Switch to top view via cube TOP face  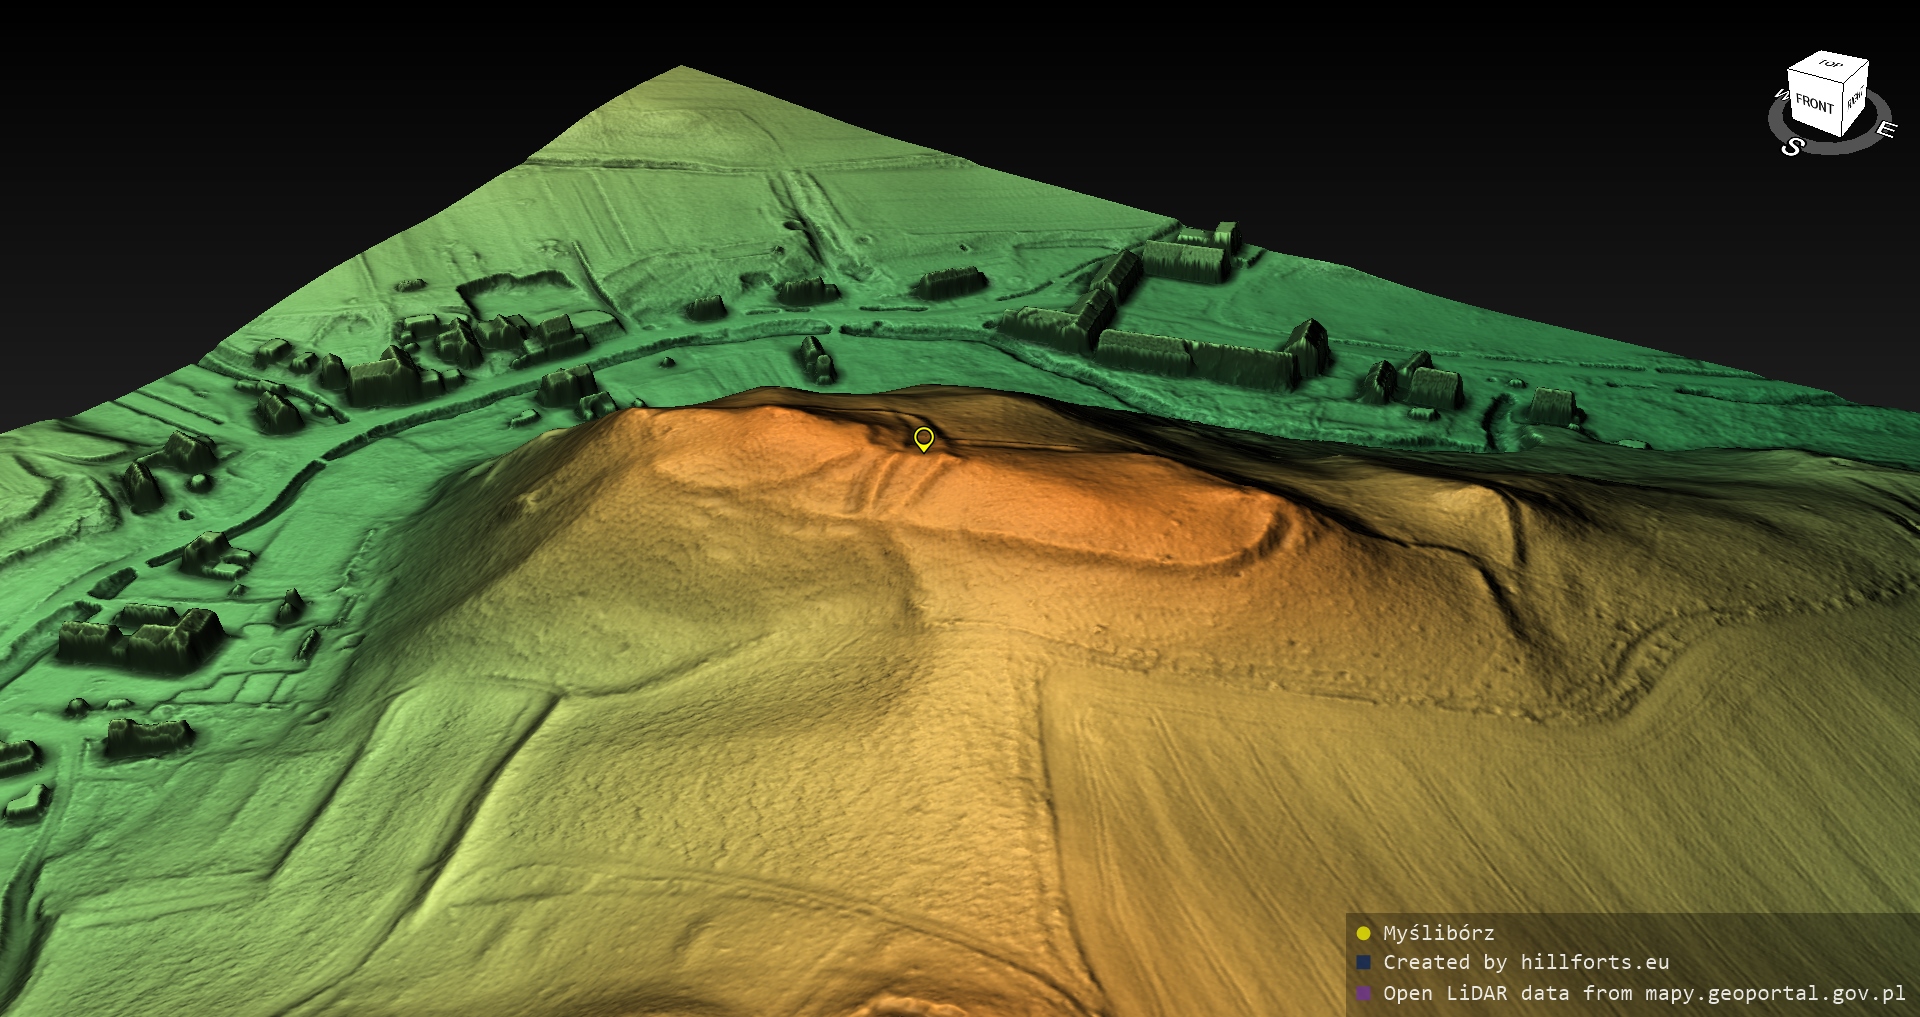point(1830,65)
